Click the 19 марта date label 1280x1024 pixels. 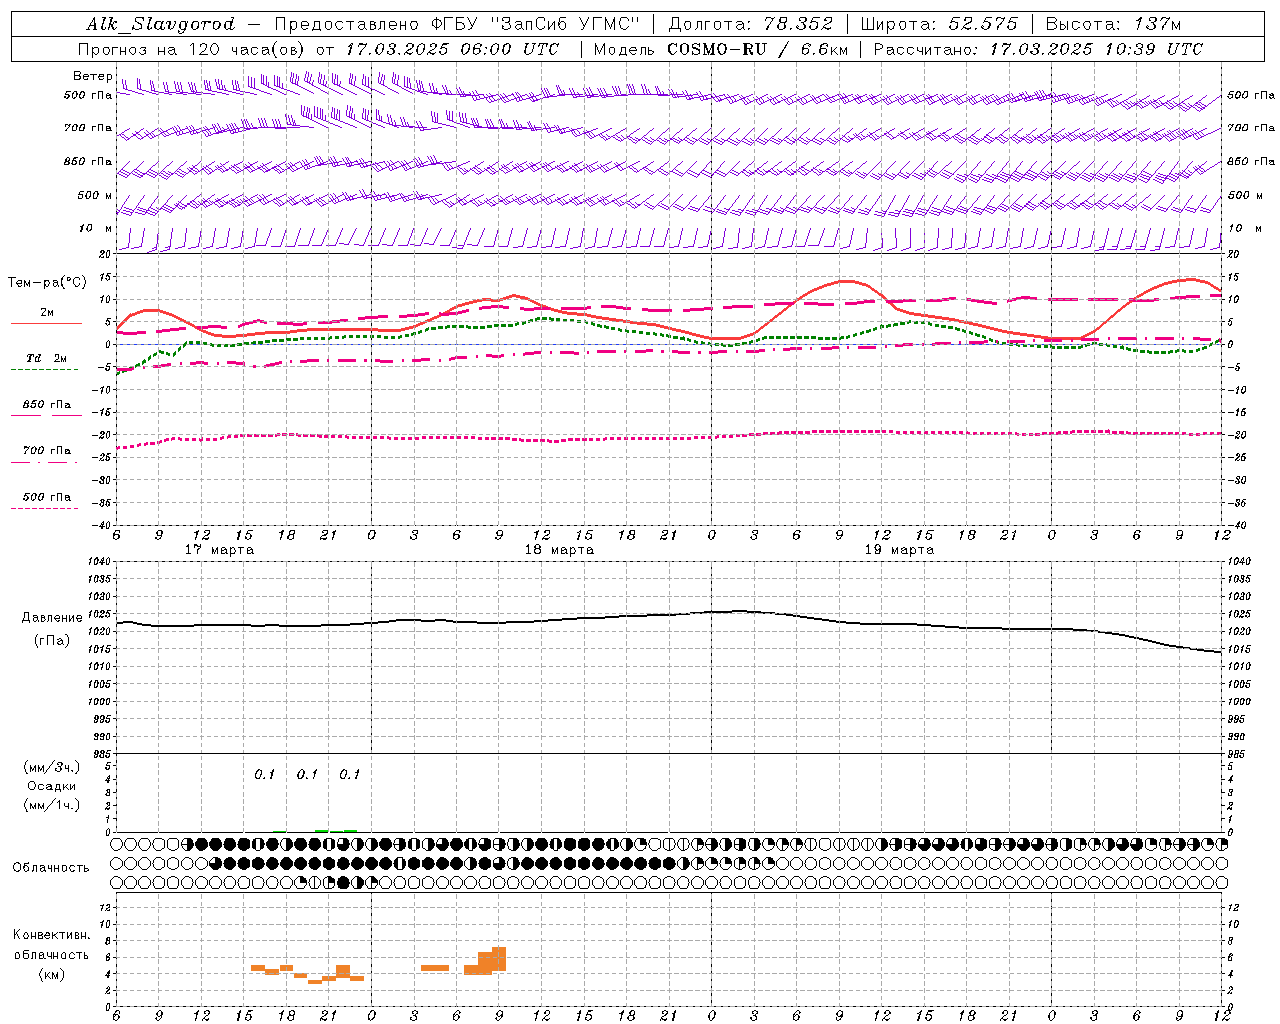click(x=899, y=550)
